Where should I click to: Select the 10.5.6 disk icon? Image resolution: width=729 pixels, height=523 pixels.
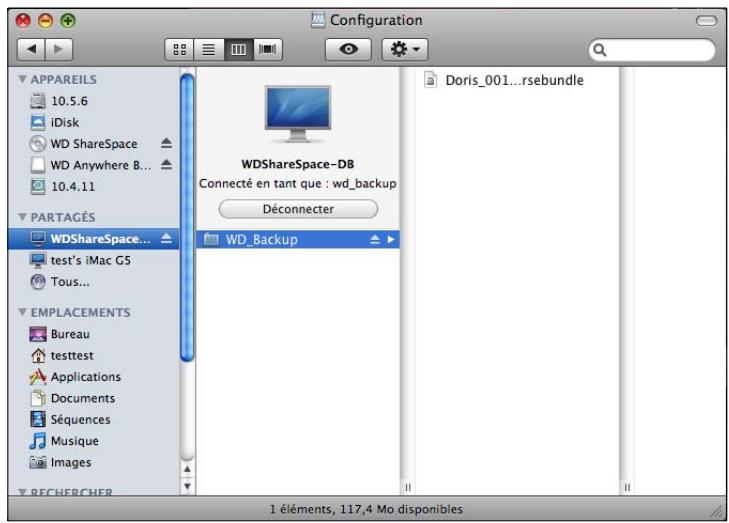click(x=38, y=100)
